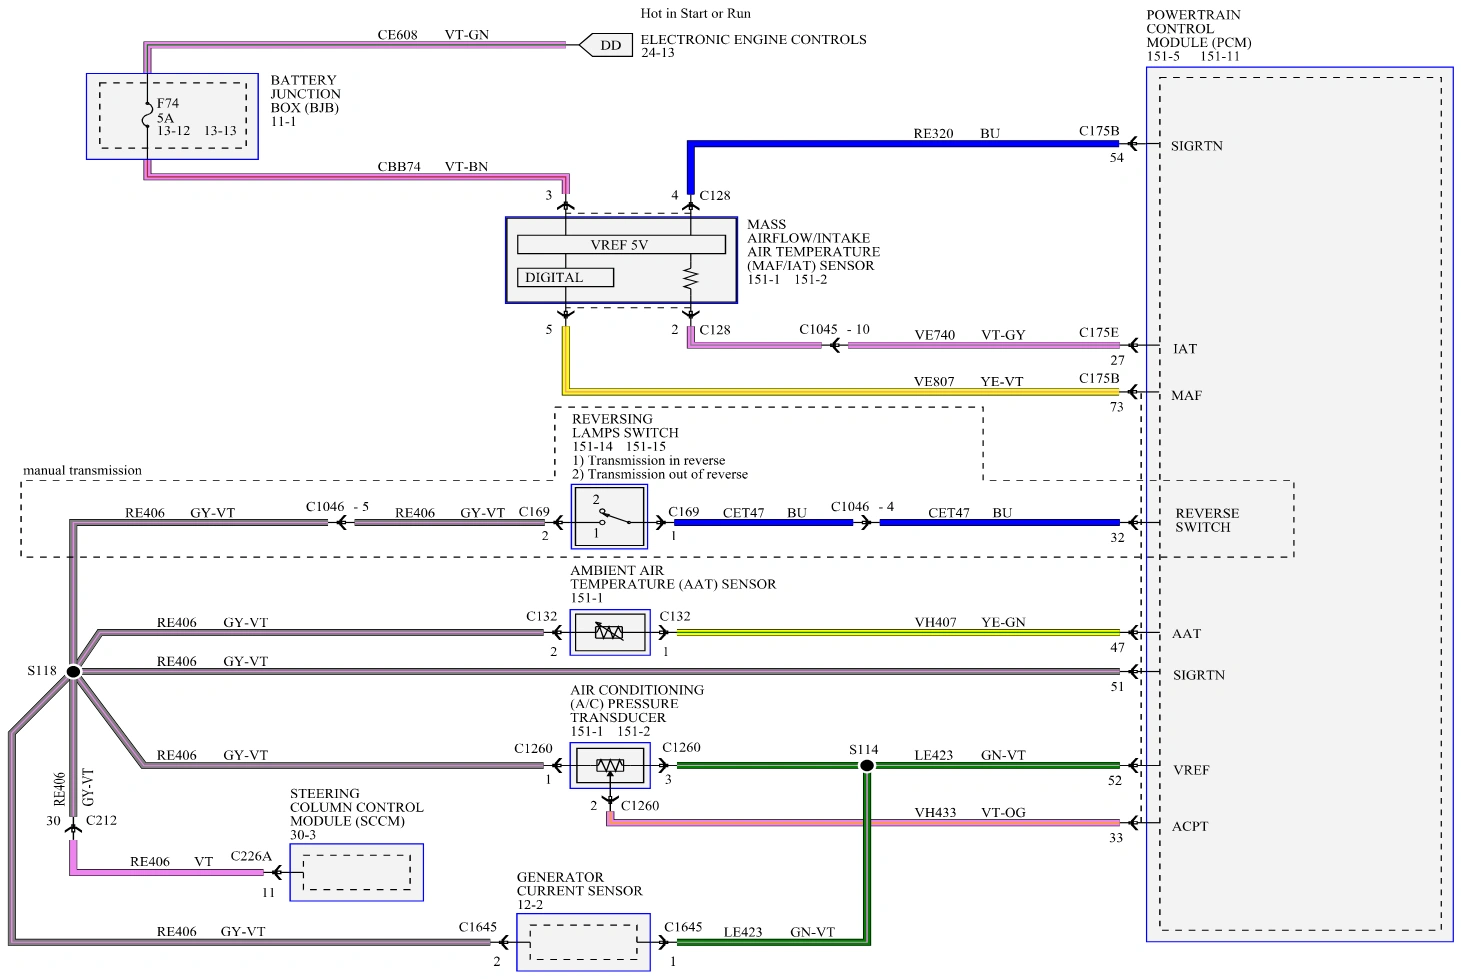Select the REVERSE SWITCH label in the PCM
Screen dimensions: 1461x979
pyautogui.click(x=1207, y=520)
